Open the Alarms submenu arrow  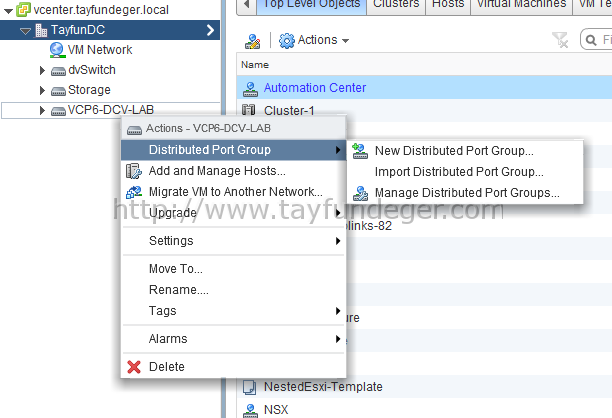(338, 339)
